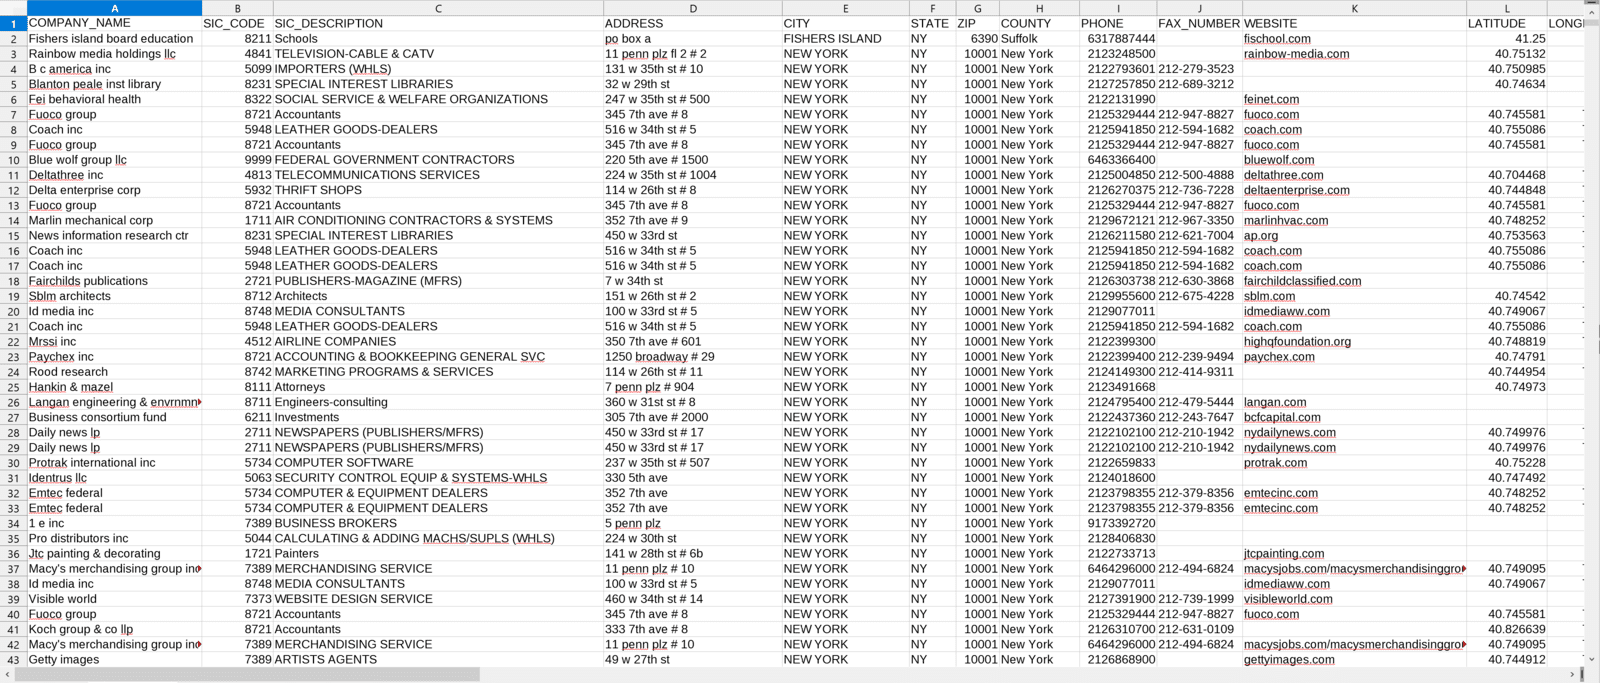Select row 43 header
1600x683 pixels.
coord(13,660)
